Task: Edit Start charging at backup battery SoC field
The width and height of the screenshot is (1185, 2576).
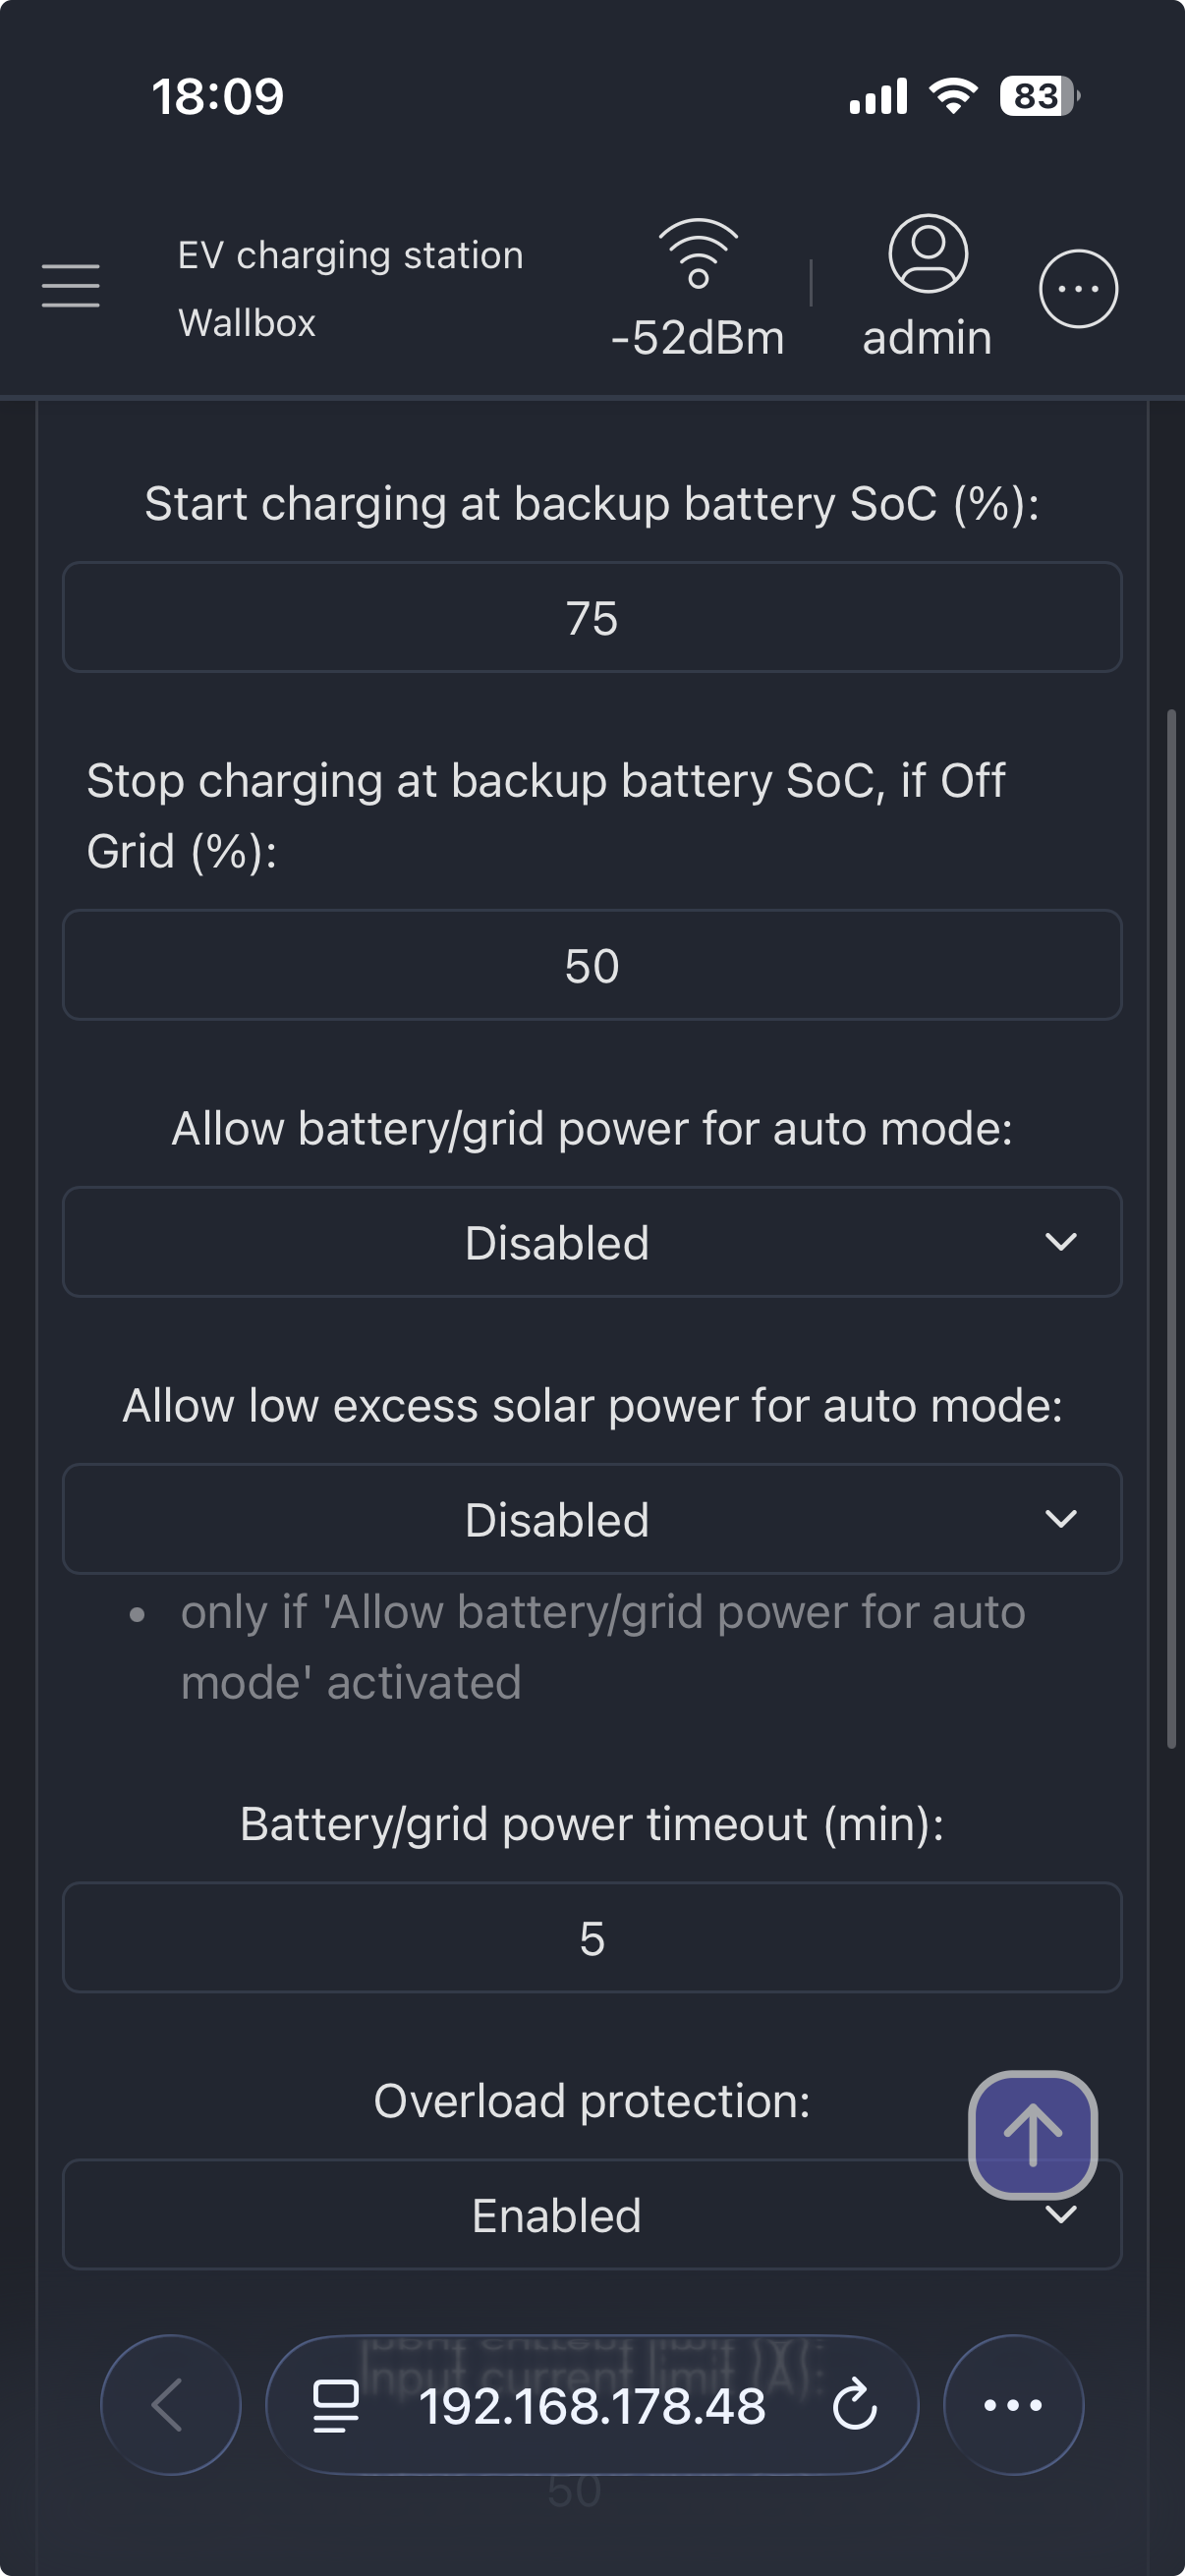Action: tap(592, 618)
